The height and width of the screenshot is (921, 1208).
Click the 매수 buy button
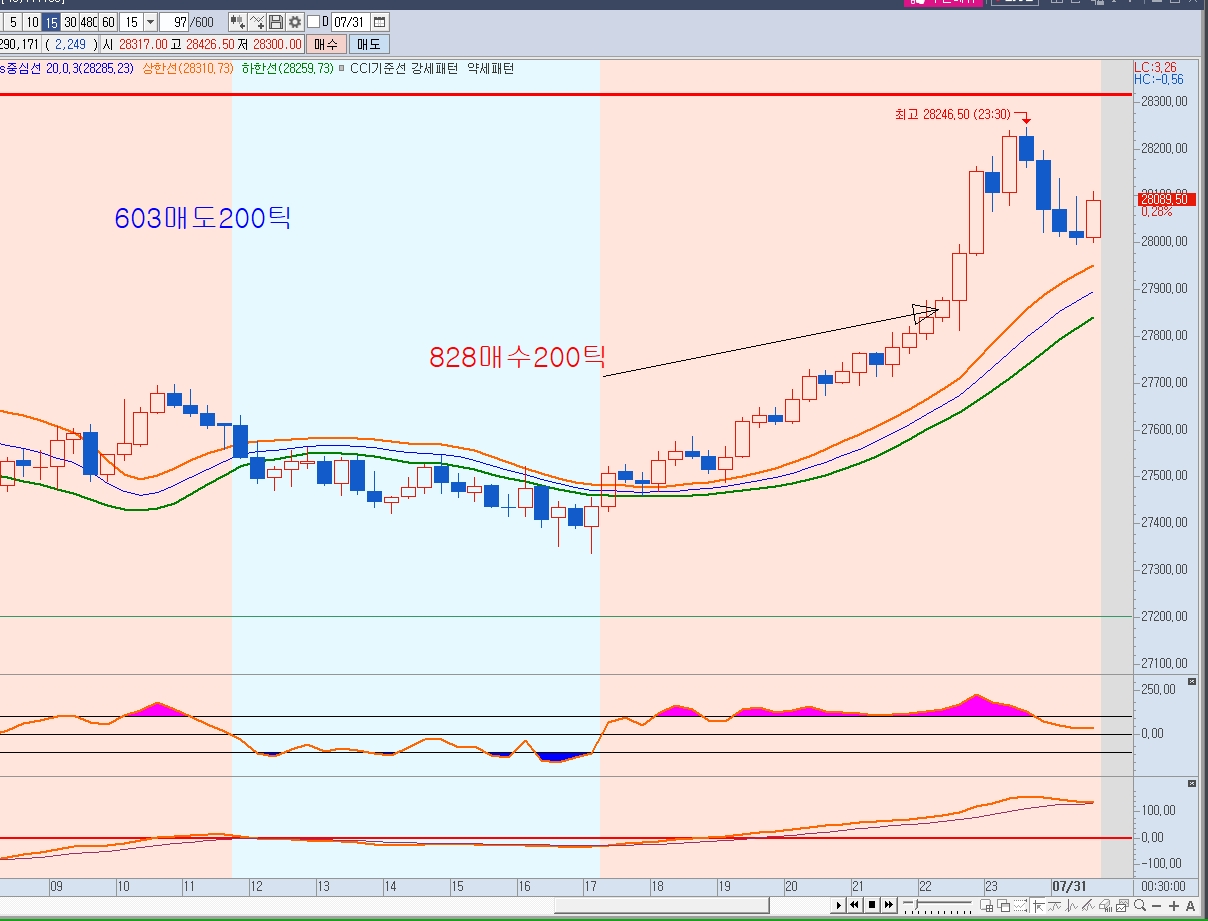(326, 44)
